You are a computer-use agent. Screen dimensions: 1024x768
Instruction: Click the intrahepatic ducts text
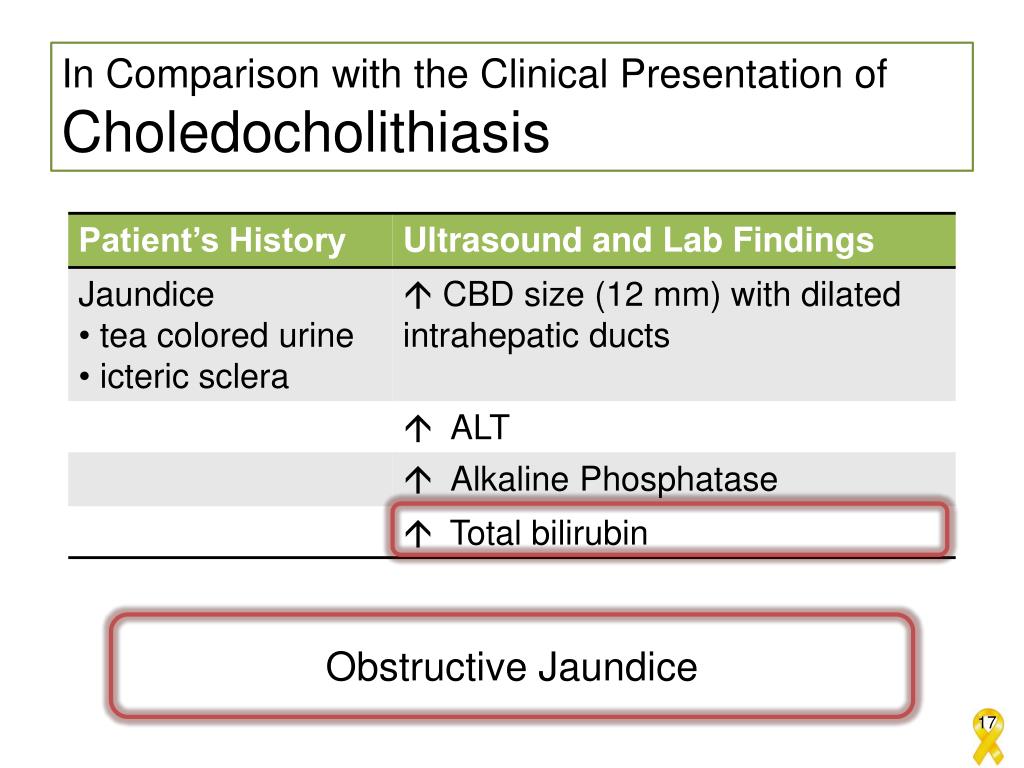point(536,336)
